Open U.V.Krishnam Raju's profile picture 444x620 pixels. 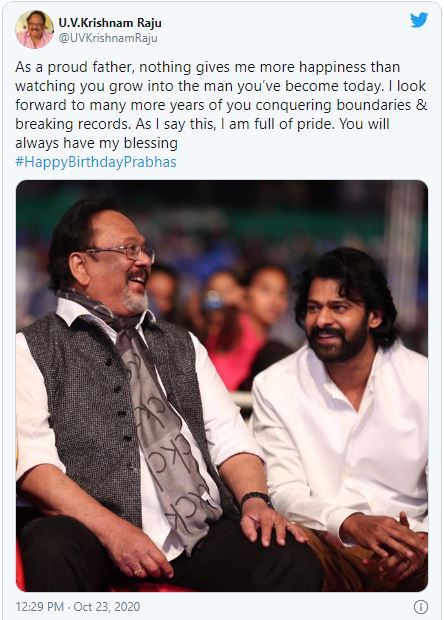pos(34,29)
